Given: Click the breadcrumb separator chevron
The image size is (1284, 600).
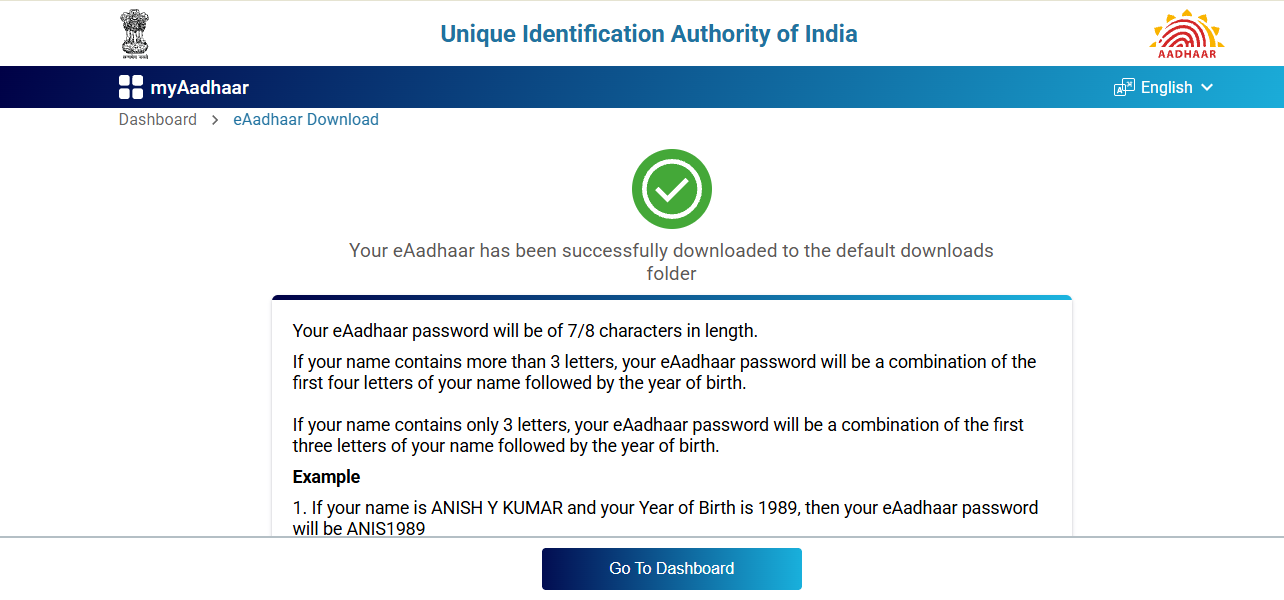Looking at the screenshot, I should tap(214, 119).
